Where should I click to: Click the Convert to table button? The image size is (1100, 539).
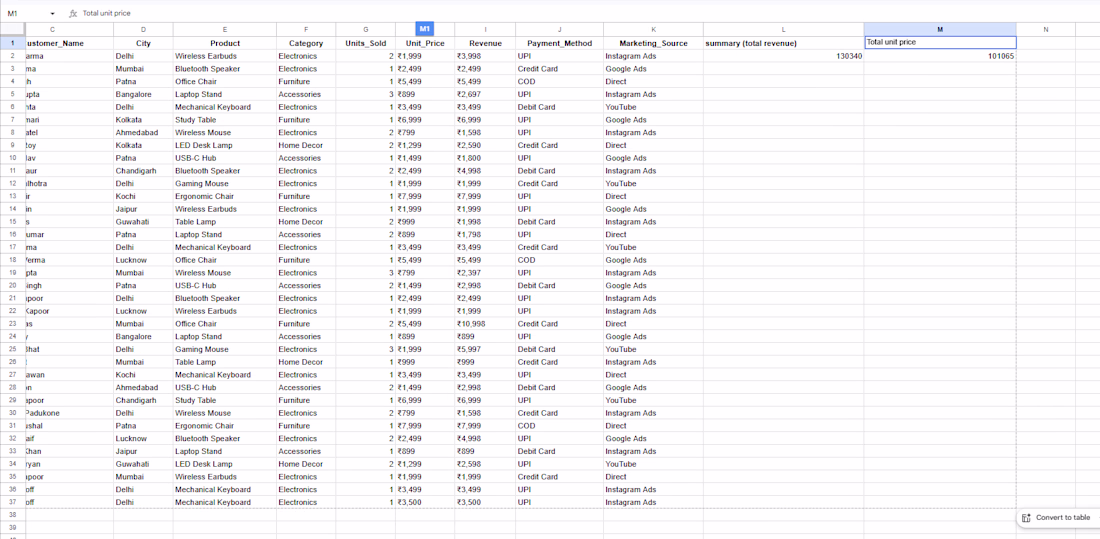1058,517
